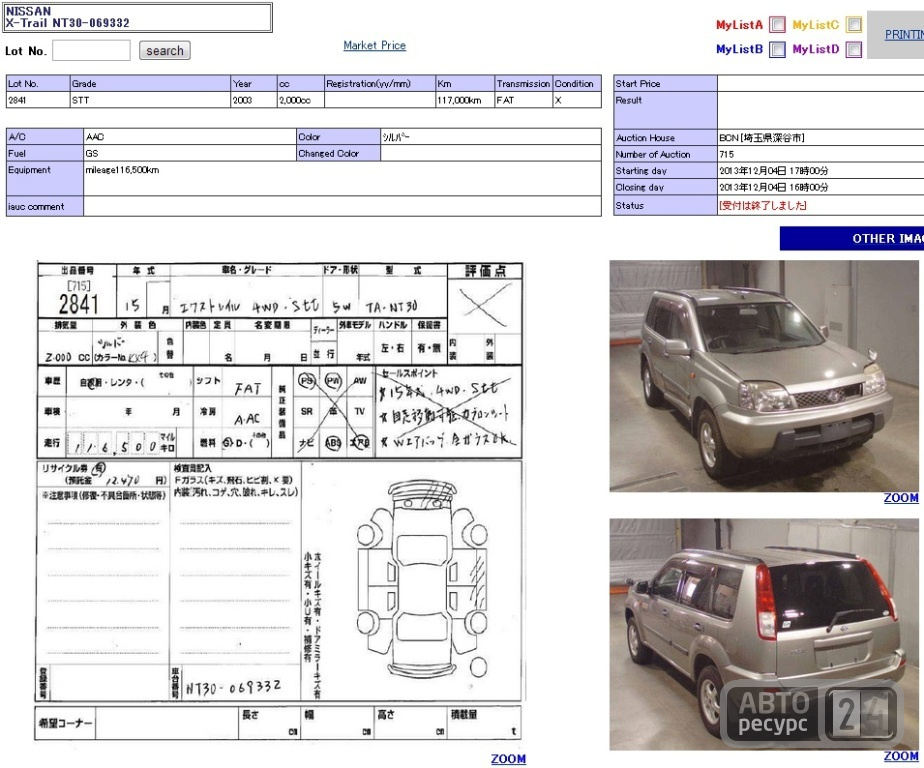The width and height of the screenshot is (924, 768).
Task: Click Number of Auction value 715
Action: (x=727, y=154)
